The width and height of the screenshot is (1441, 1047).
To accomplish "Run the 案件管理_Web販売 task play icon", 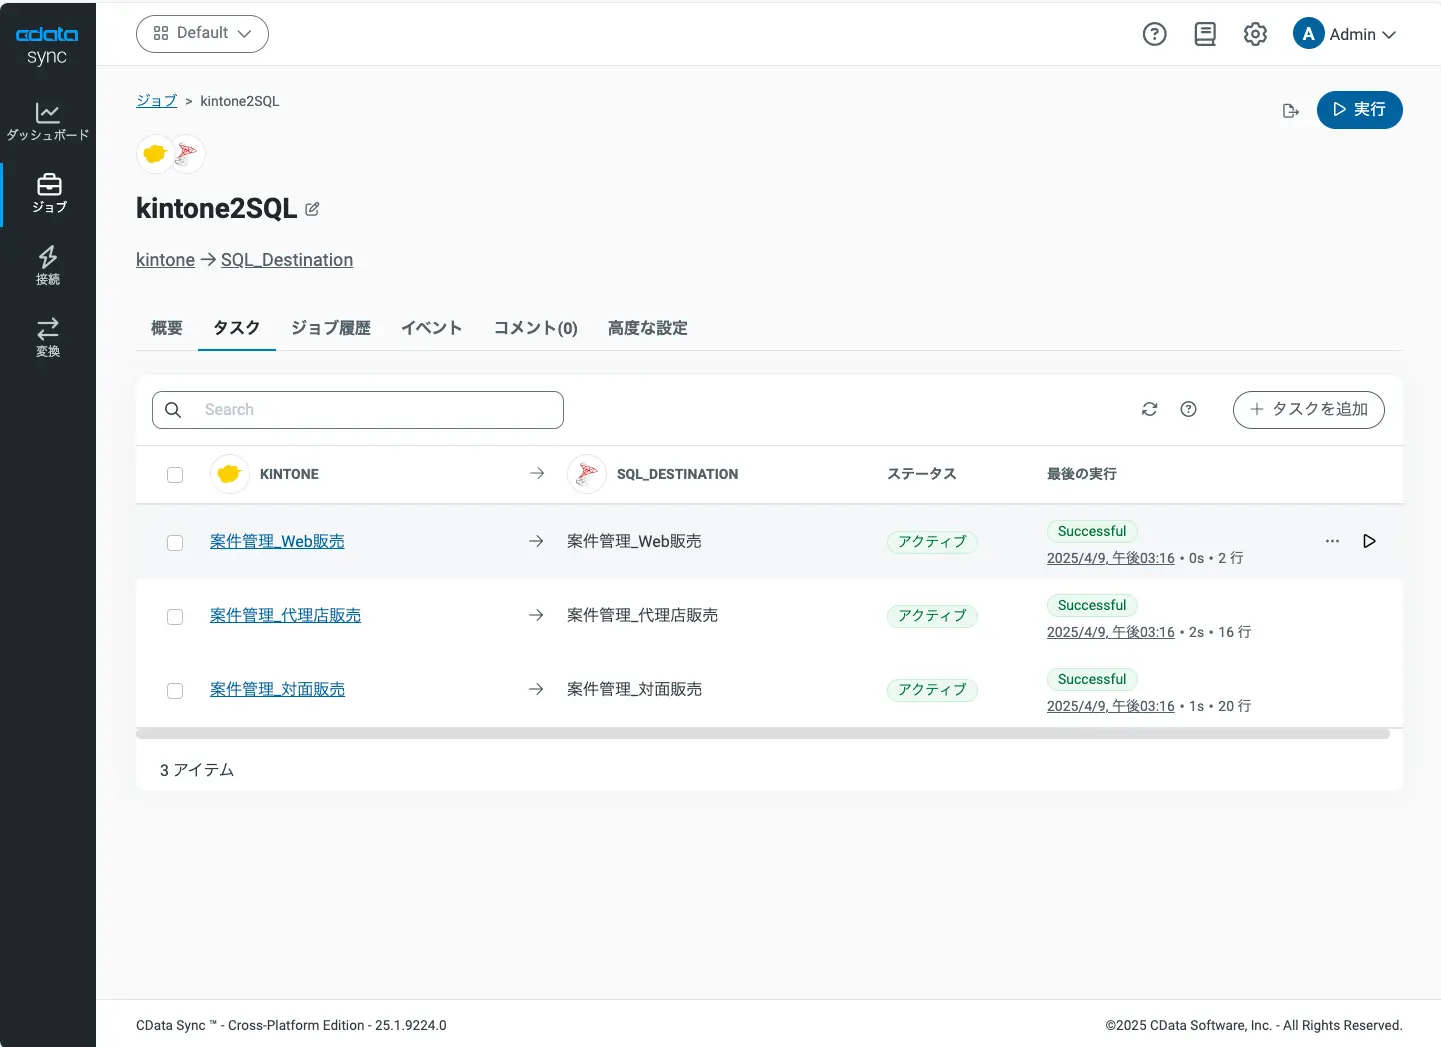I will 1369,541.
